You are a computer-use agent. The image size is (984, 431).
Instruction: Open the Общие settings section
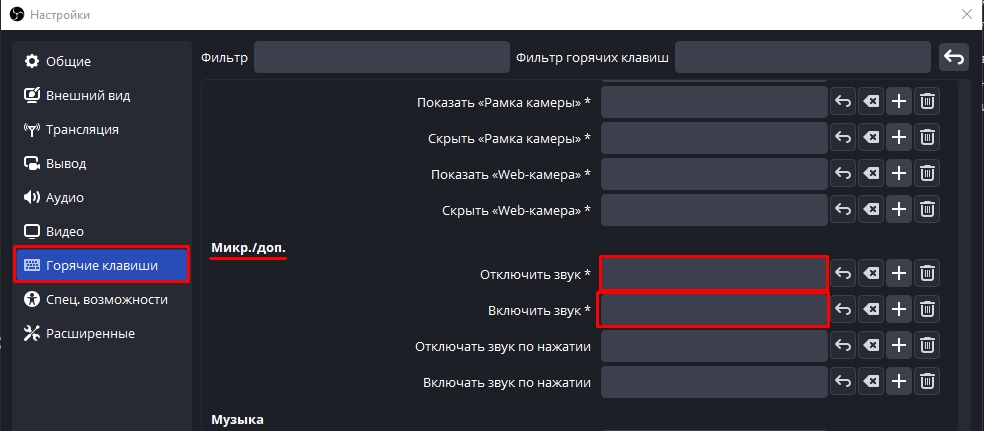pos(102,61)
